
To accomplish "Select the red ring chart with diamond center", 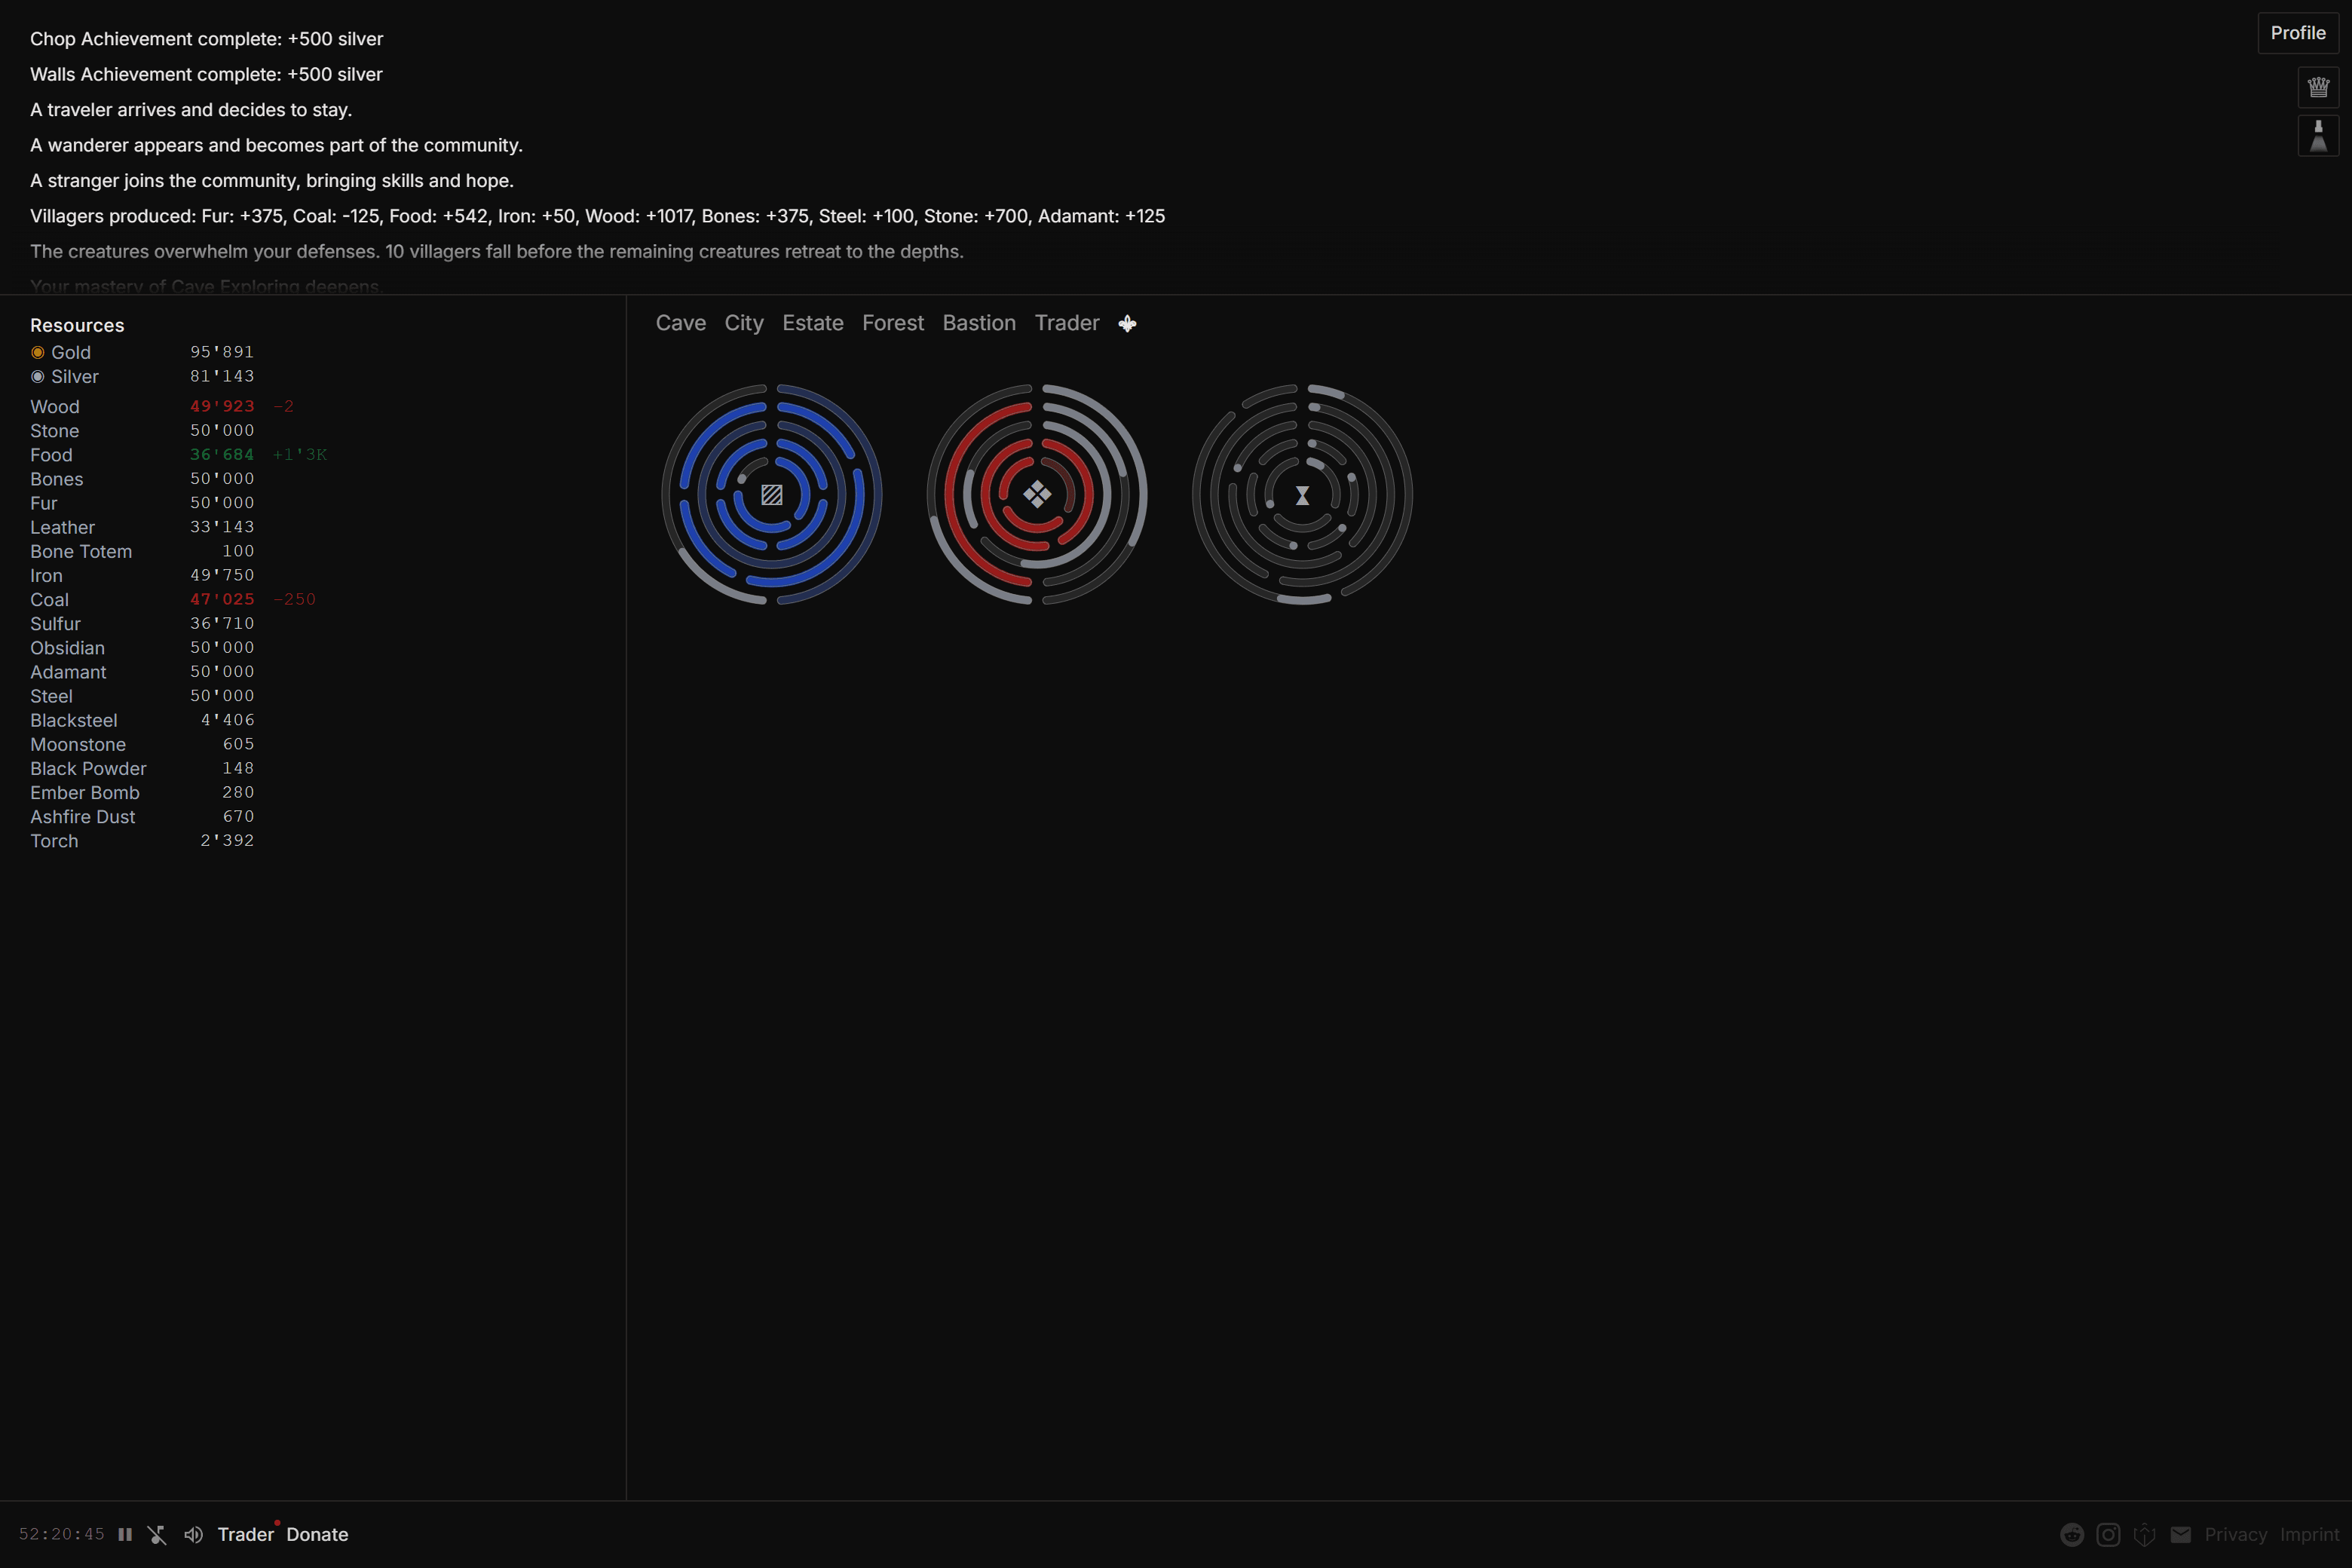I will [x=1037, y=494].
